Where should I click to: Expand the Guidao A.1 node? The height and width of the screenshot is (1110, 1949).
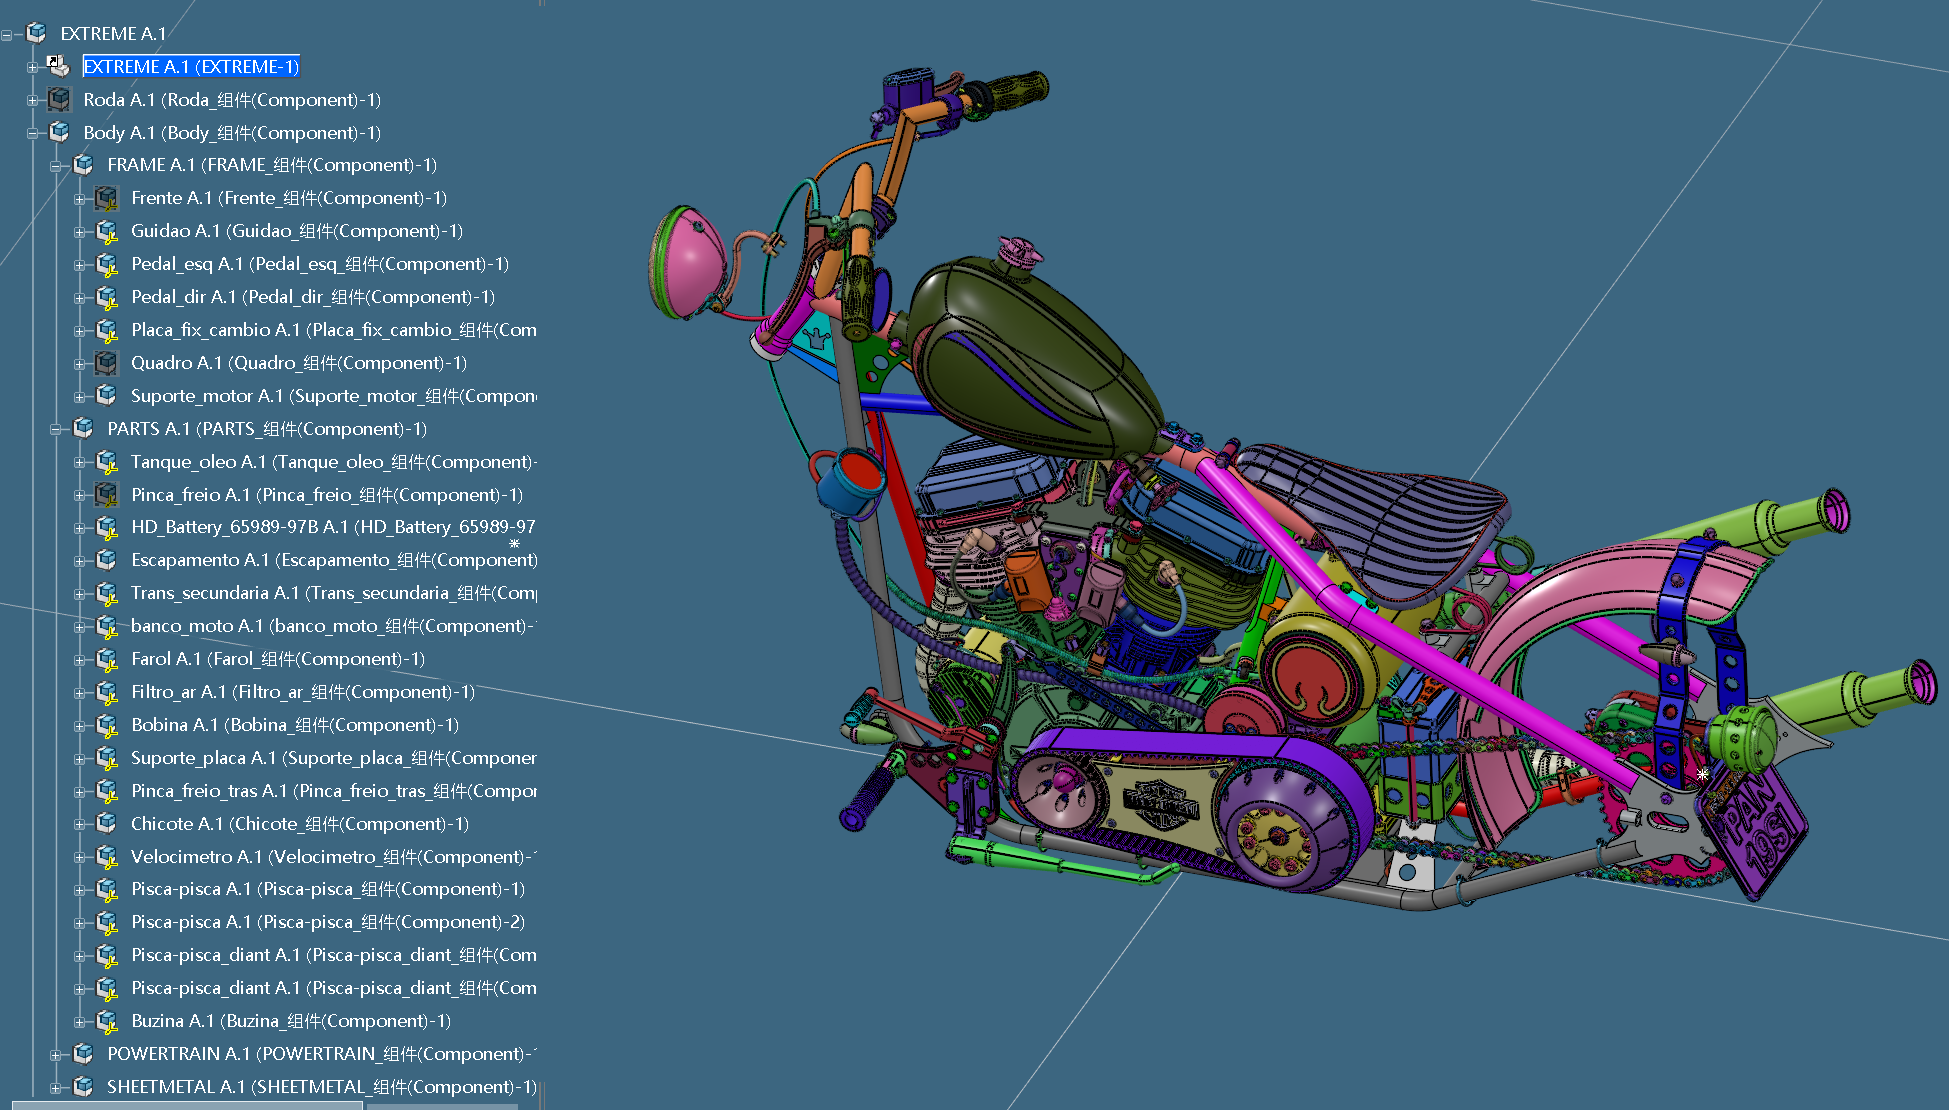click(x=80, y=232)
